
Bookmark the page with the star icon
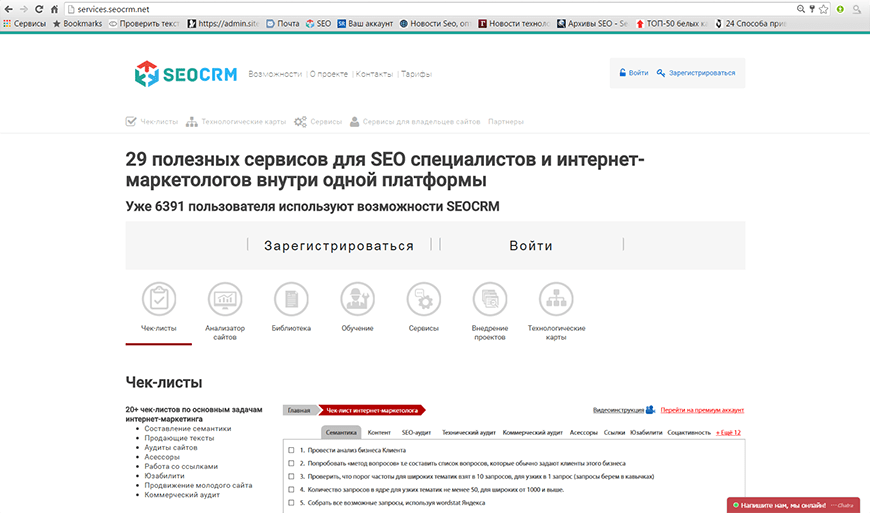(823, 9)
